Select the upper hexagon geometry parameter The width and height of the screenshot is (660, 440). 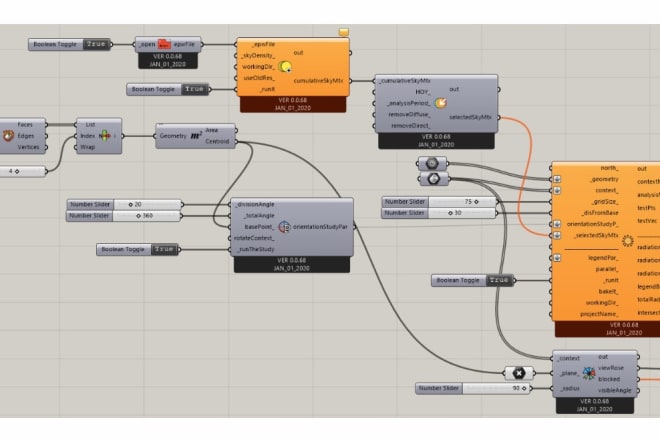tap(432, 163)
